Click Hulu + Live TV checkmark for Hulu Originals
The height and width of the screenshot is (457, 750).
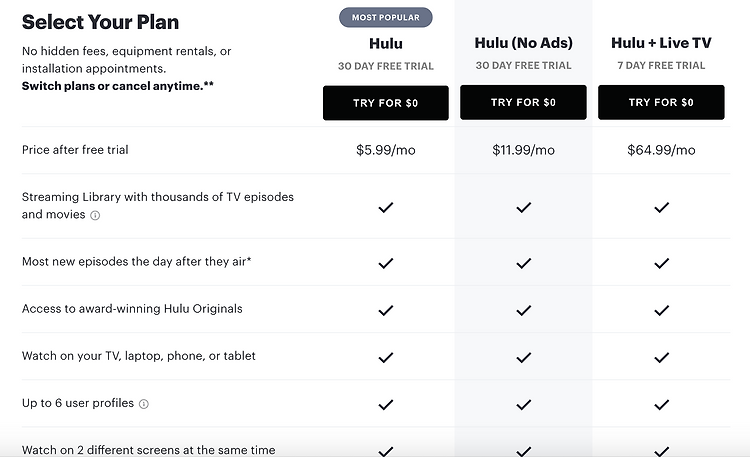tap(661, 311)
